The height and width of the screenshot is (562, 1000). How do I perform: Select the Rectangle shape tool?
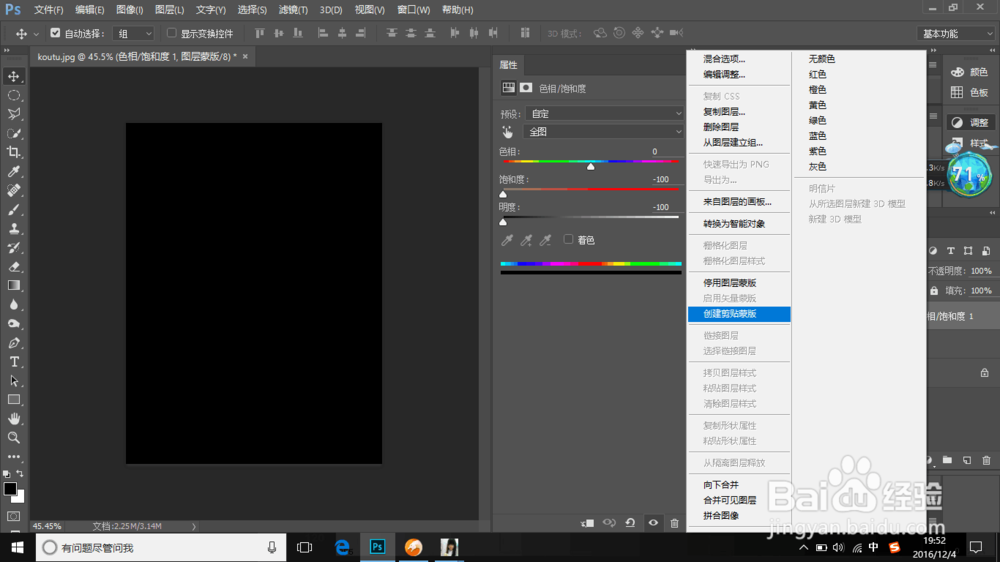click(x=13, y=400)
